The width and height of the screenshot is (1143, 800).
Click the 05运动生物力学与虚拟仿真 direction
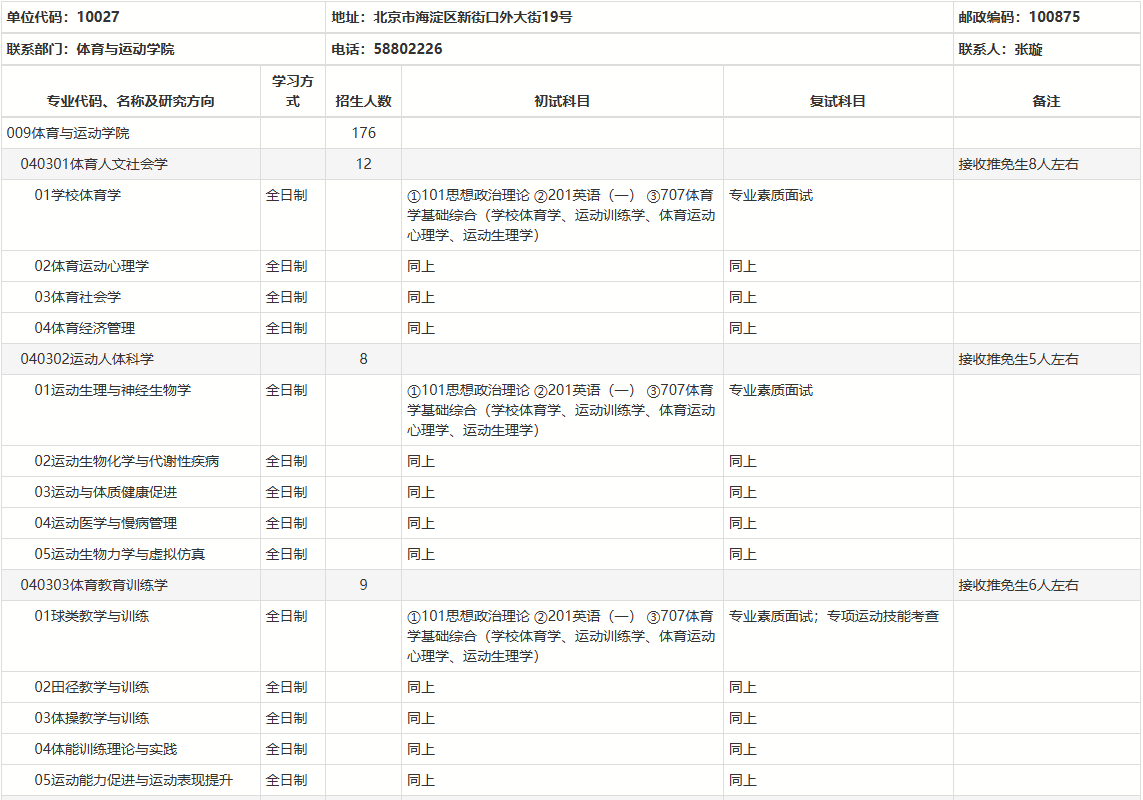point(119,554)
